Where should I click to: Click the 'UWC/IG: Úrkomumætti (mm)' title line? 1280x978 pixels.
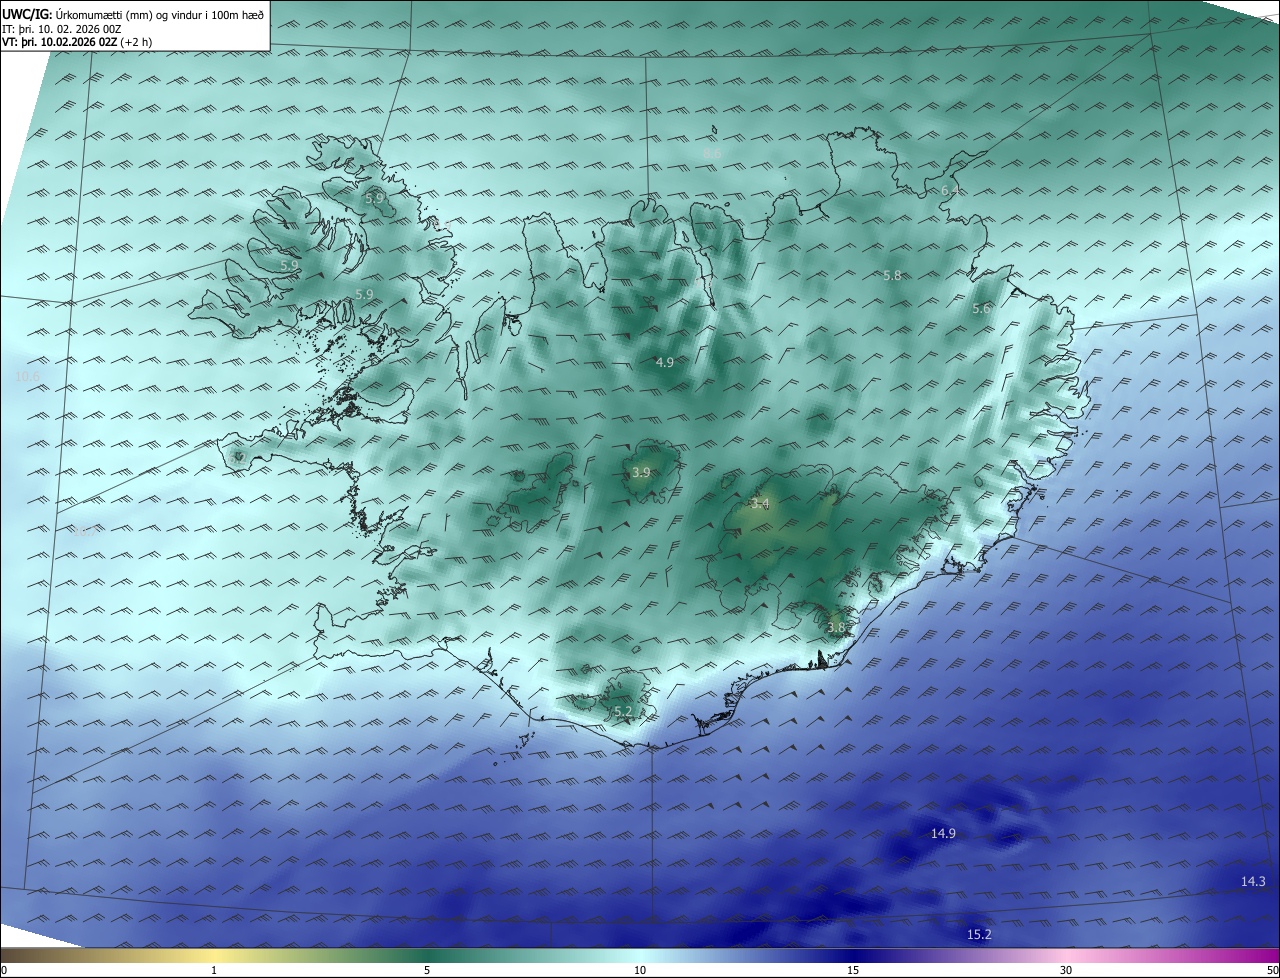(134, 14)
